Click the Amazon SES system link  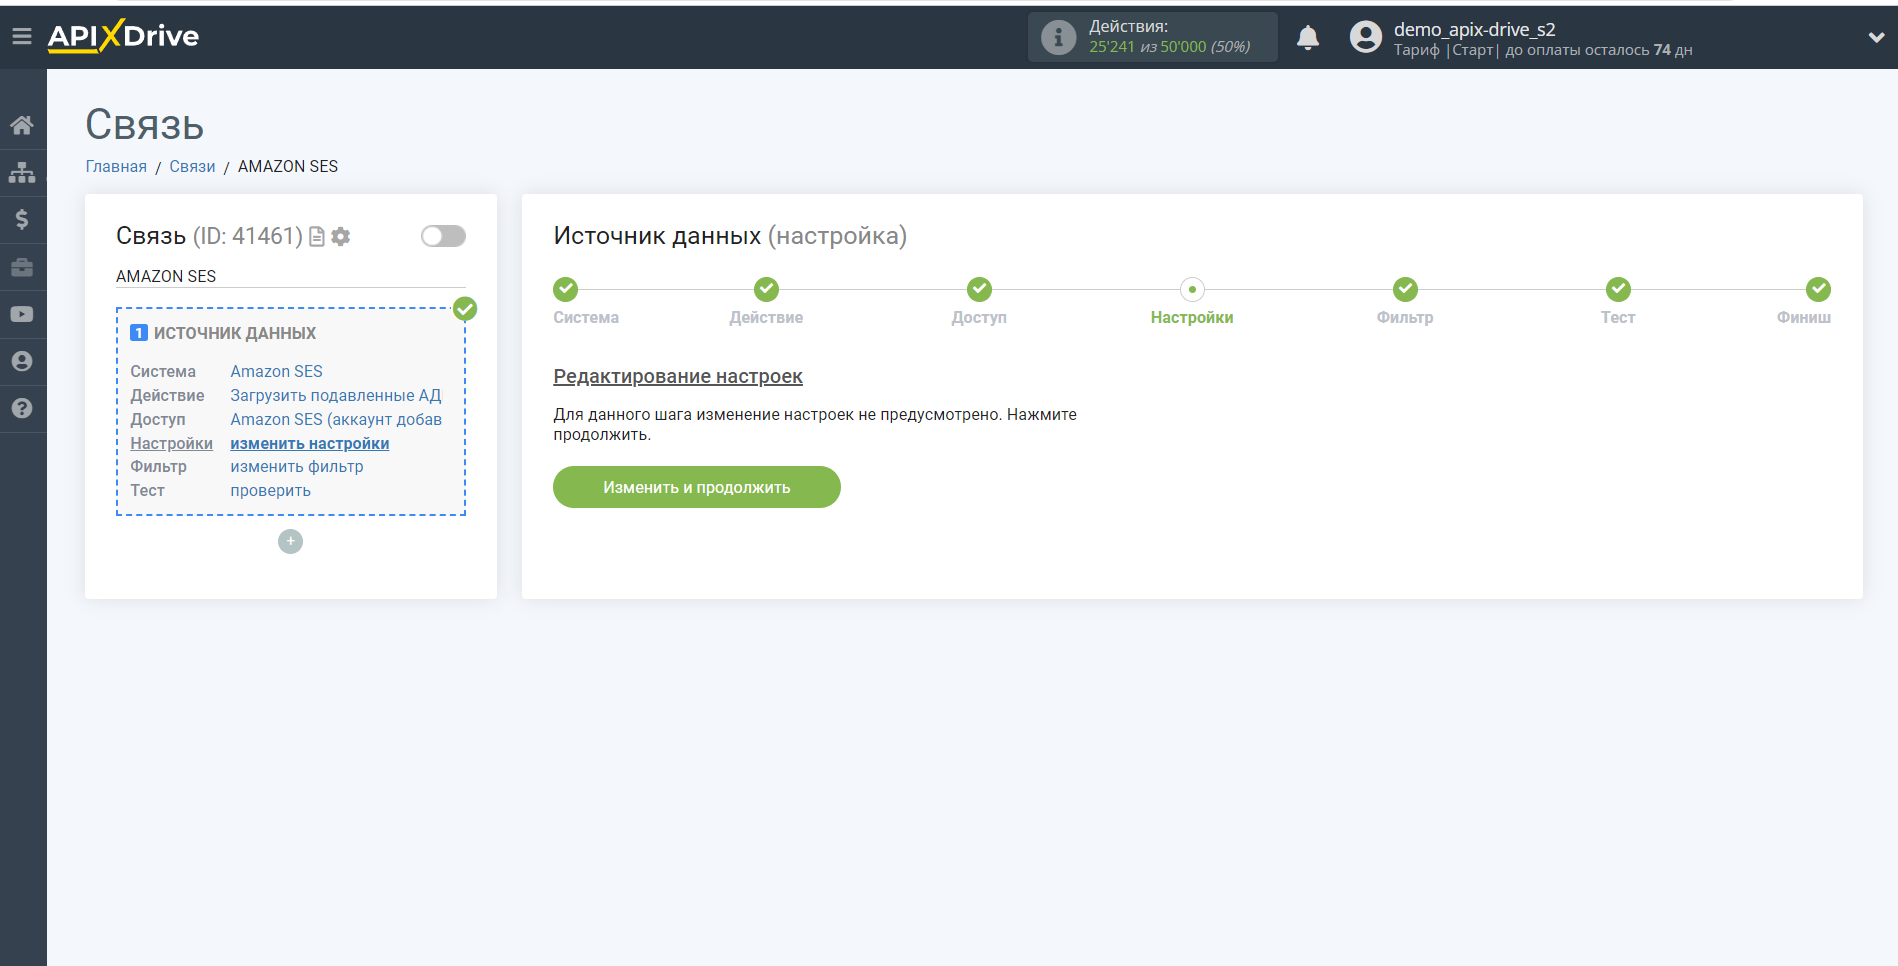[276, 371]
